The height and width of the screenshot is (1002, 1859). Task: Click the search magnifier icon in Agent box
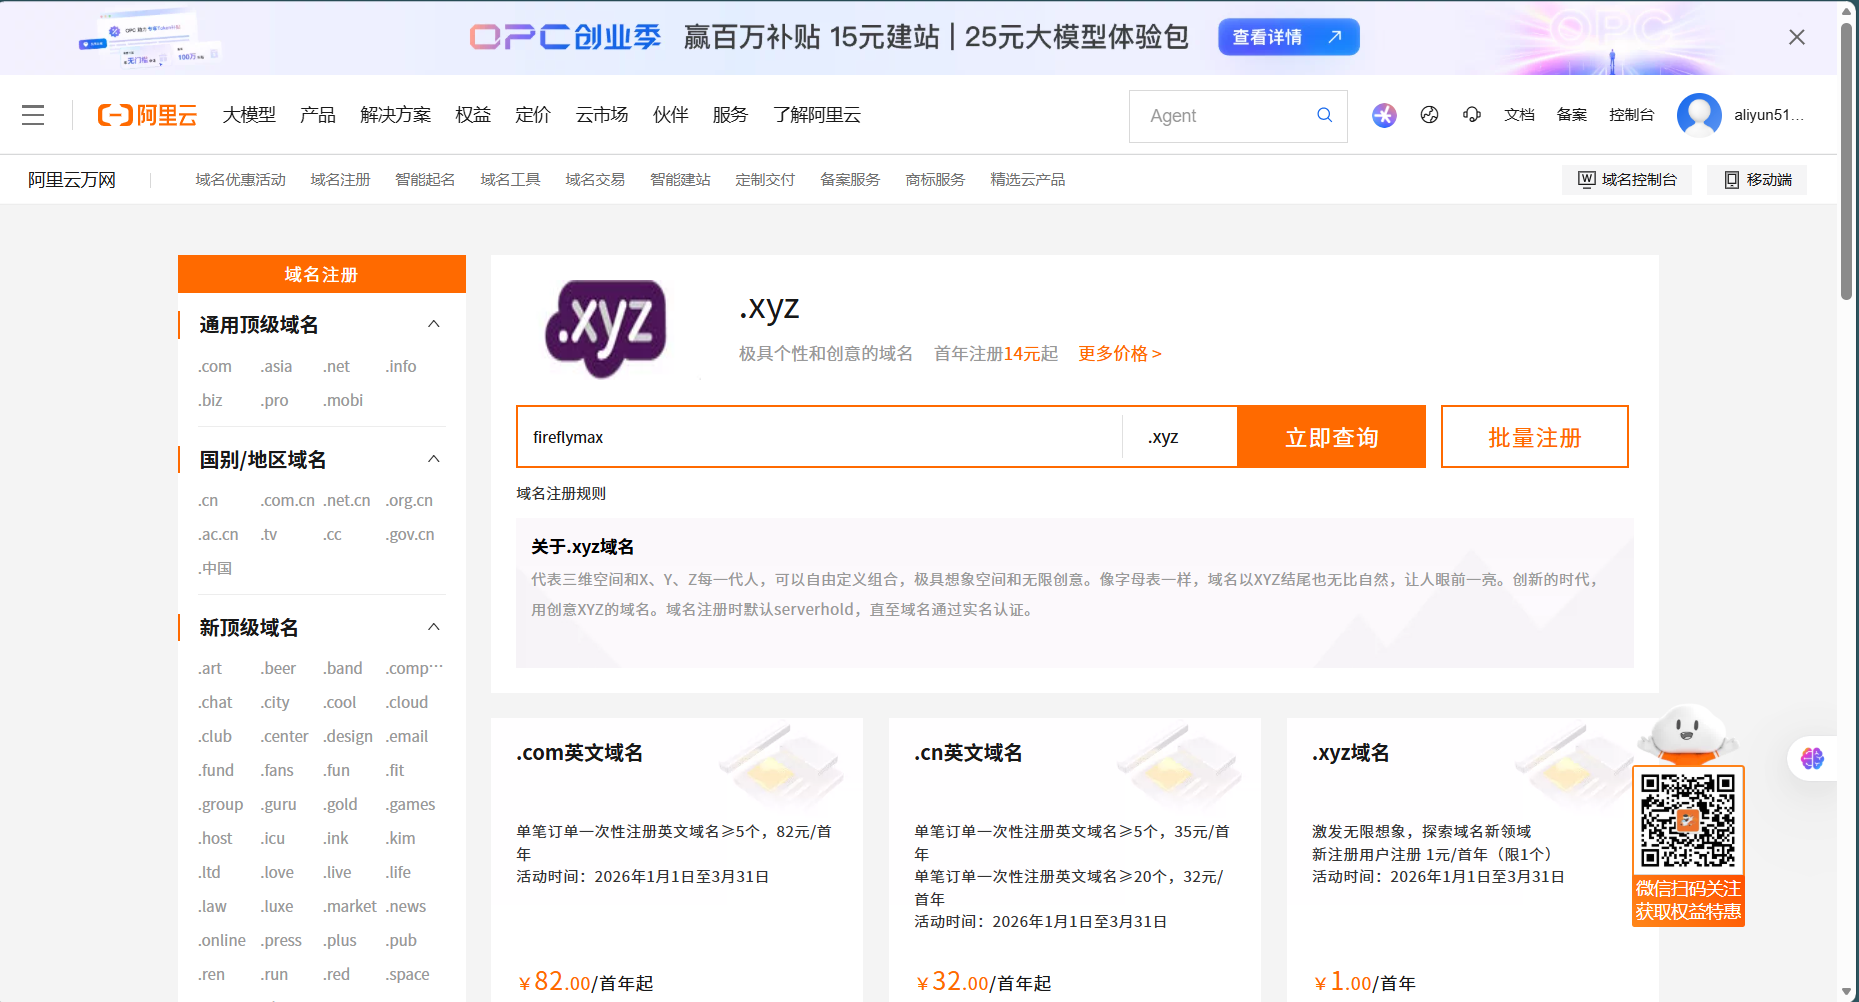pyautogui.click(x=1324, y=115)
